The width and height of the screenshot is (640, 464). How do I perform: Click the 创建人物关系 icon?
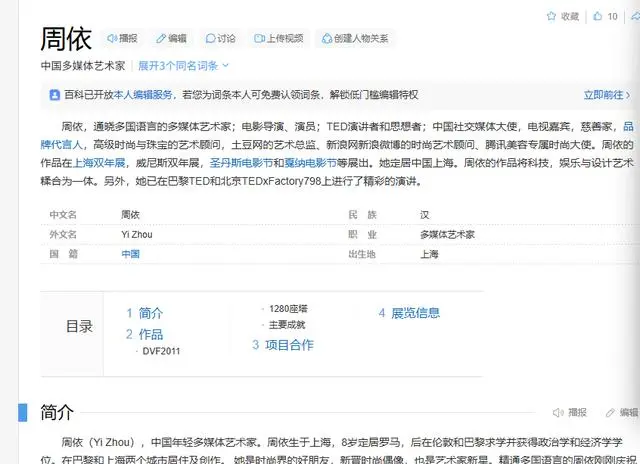point(325,39)
